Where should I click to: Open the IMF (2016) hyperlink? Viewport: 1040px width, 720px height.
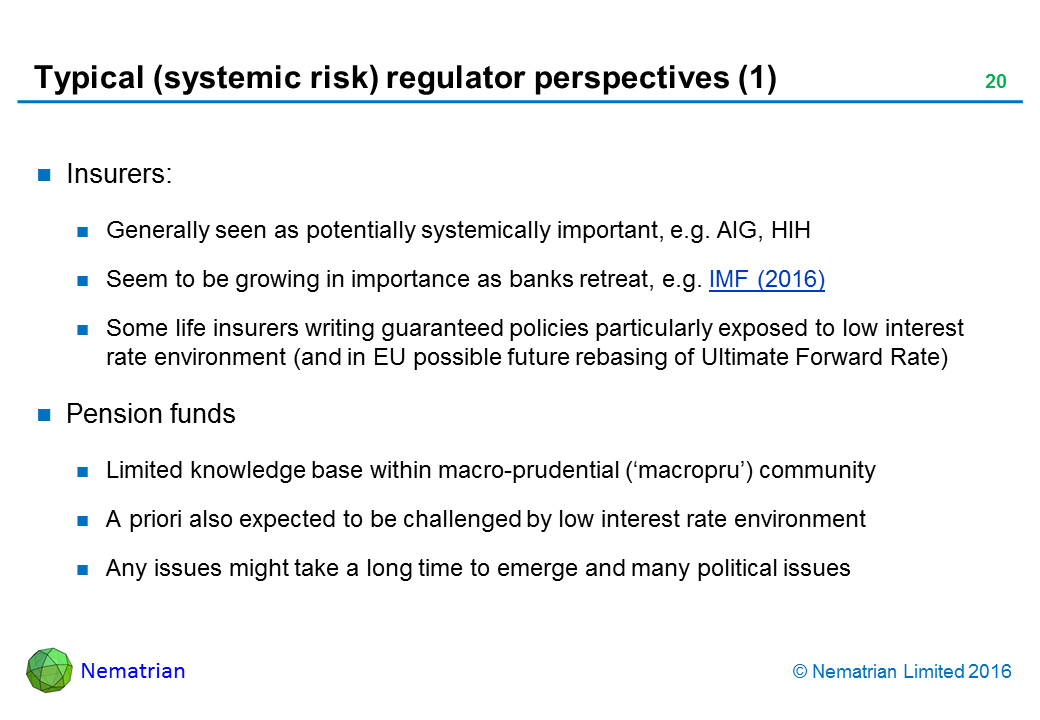766,280
